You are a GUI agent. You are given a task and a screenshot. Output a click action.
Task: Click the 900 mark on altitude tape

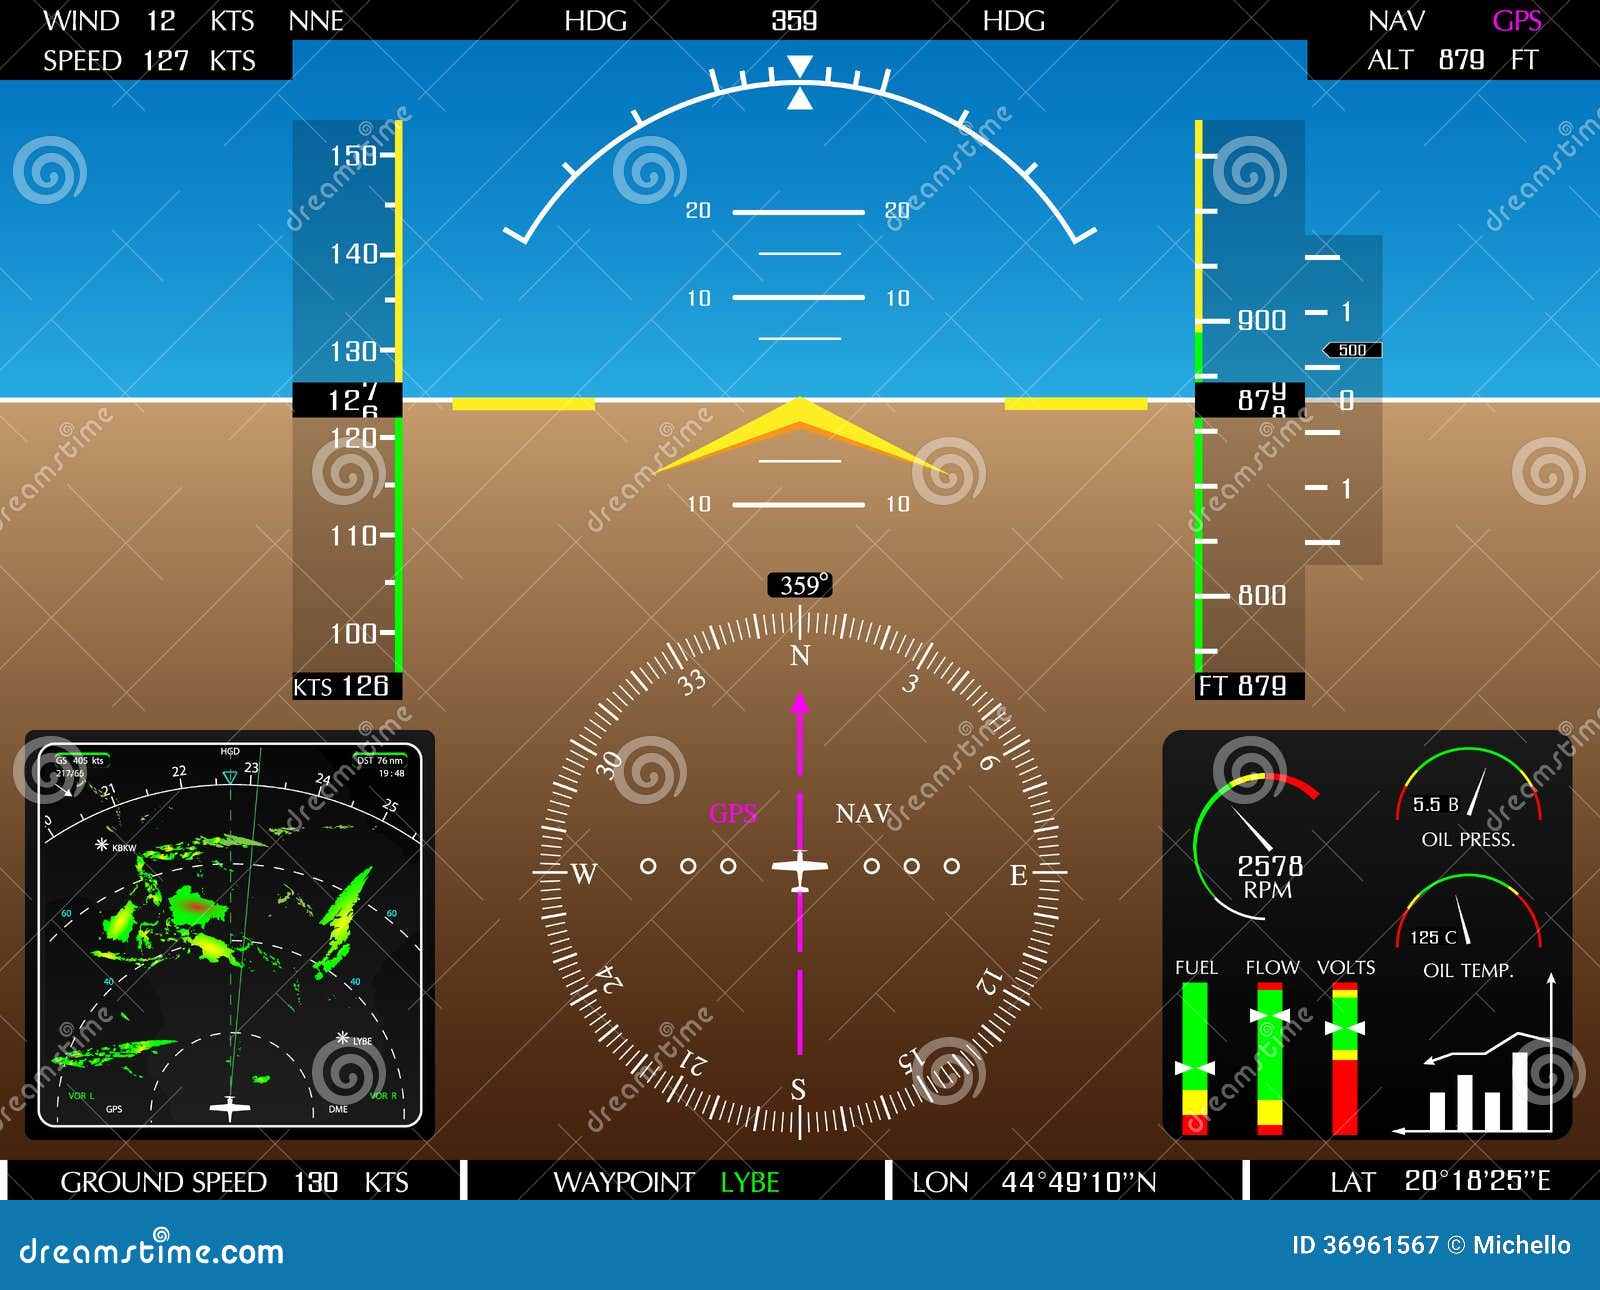(1262, 321)
